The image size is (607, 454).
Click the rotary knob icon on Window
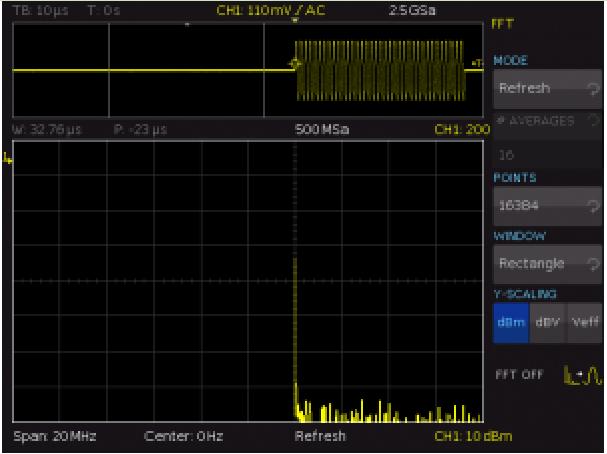coord(589,263)
